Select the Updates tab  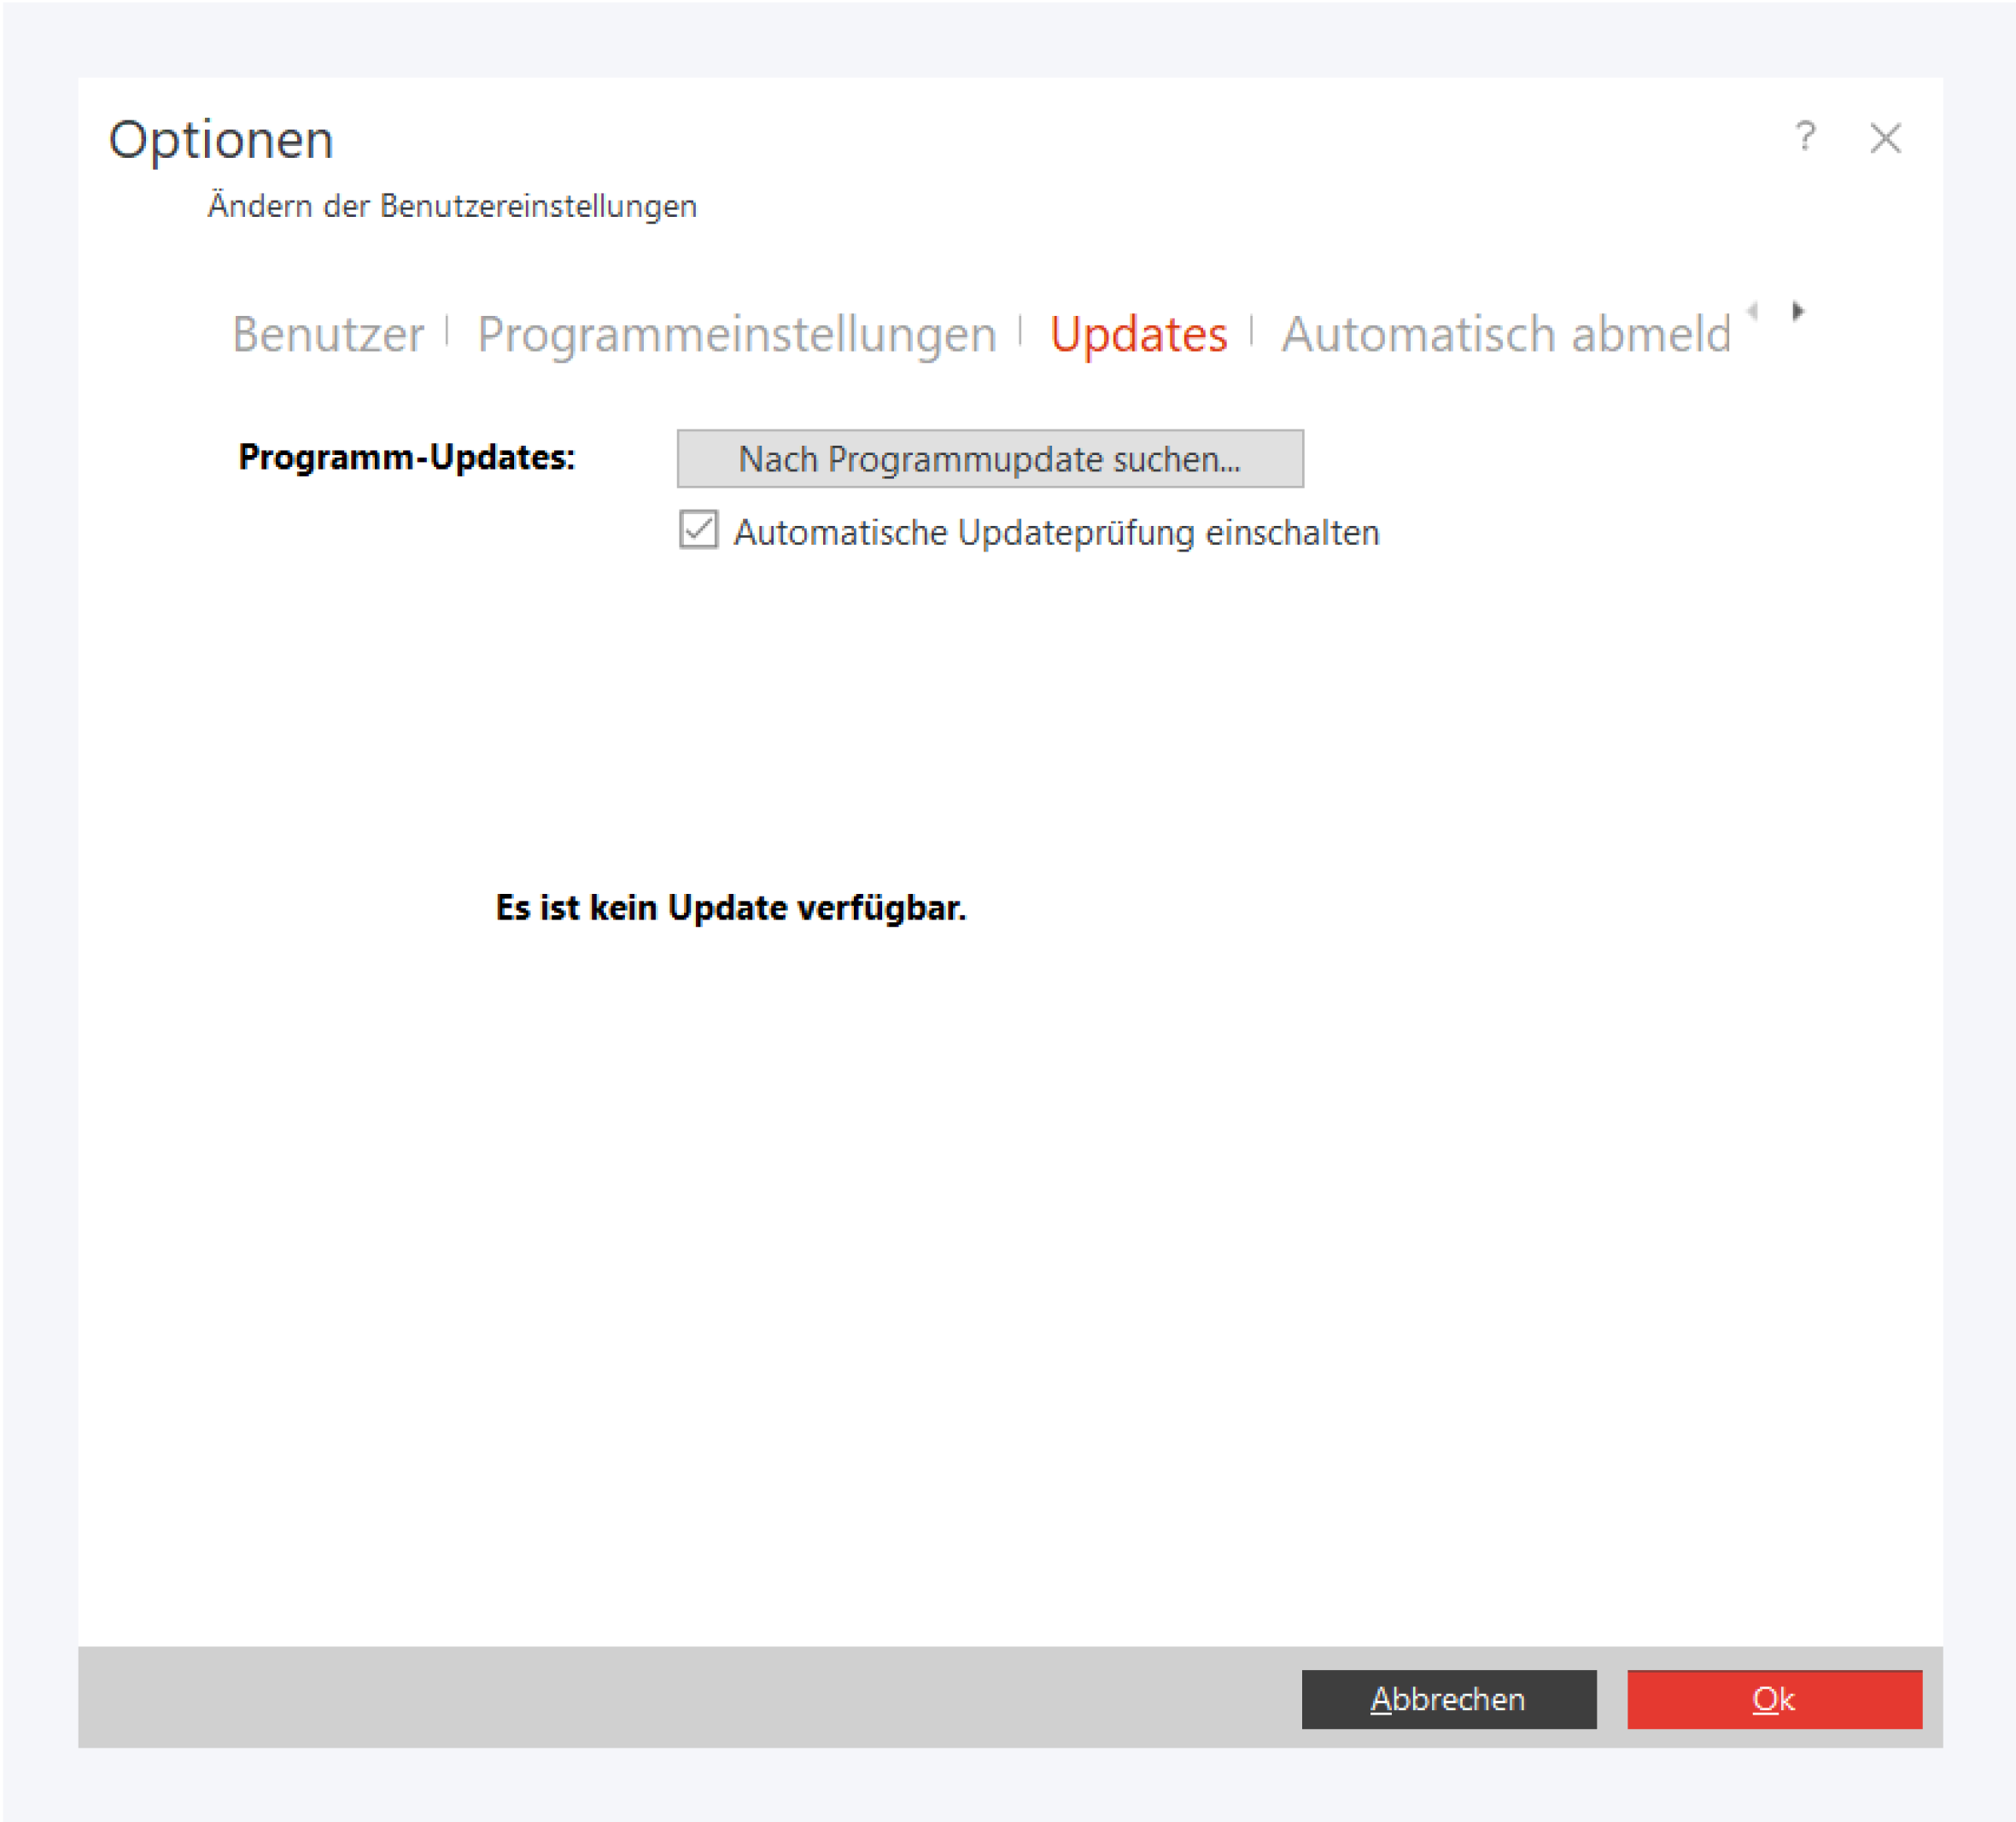1138,334
